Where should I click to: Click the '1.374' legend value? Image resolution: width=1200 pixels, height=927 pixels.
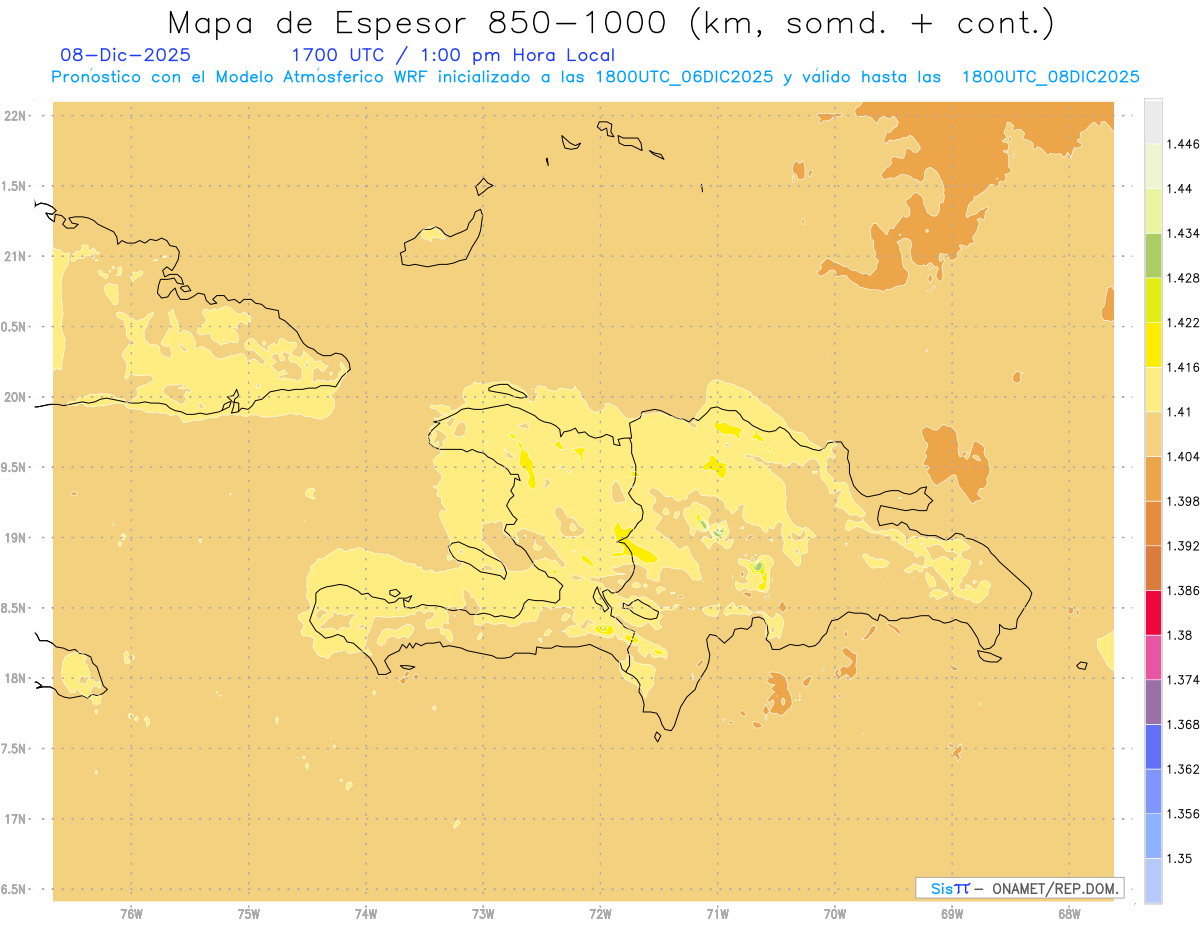(x=1183, y=680)
